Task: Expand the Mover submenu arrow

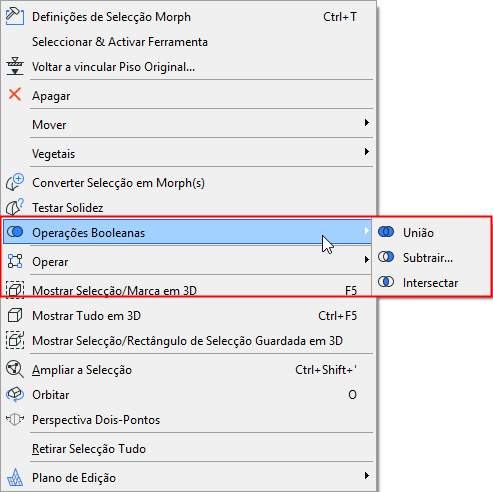Action: (367, 123)
